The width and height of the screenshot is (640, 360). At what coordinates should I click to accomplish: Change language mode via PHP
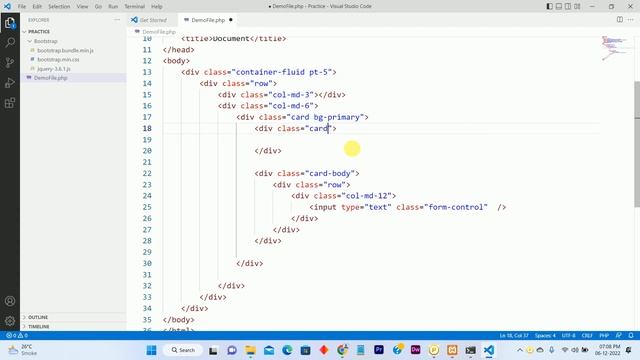pos(604,336)
